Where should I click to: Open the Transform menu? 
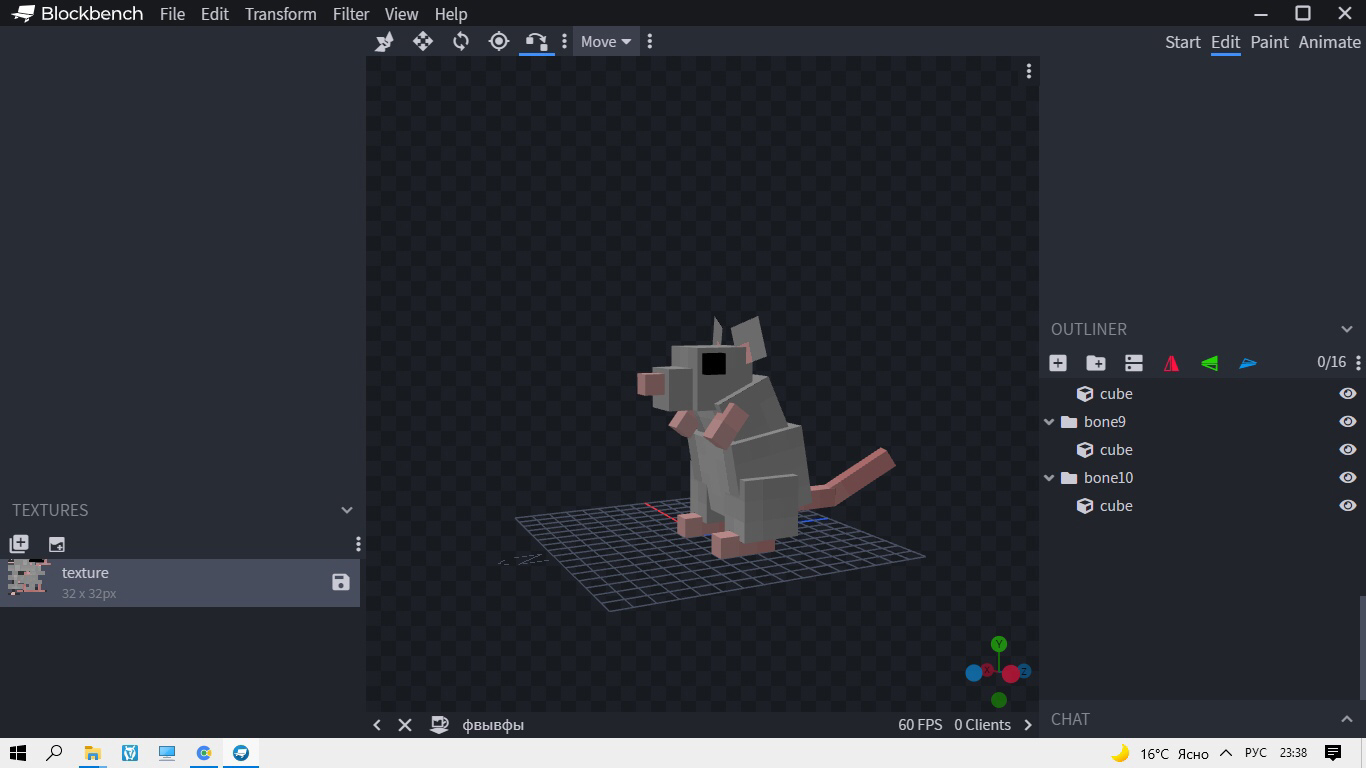click(280, 14)
